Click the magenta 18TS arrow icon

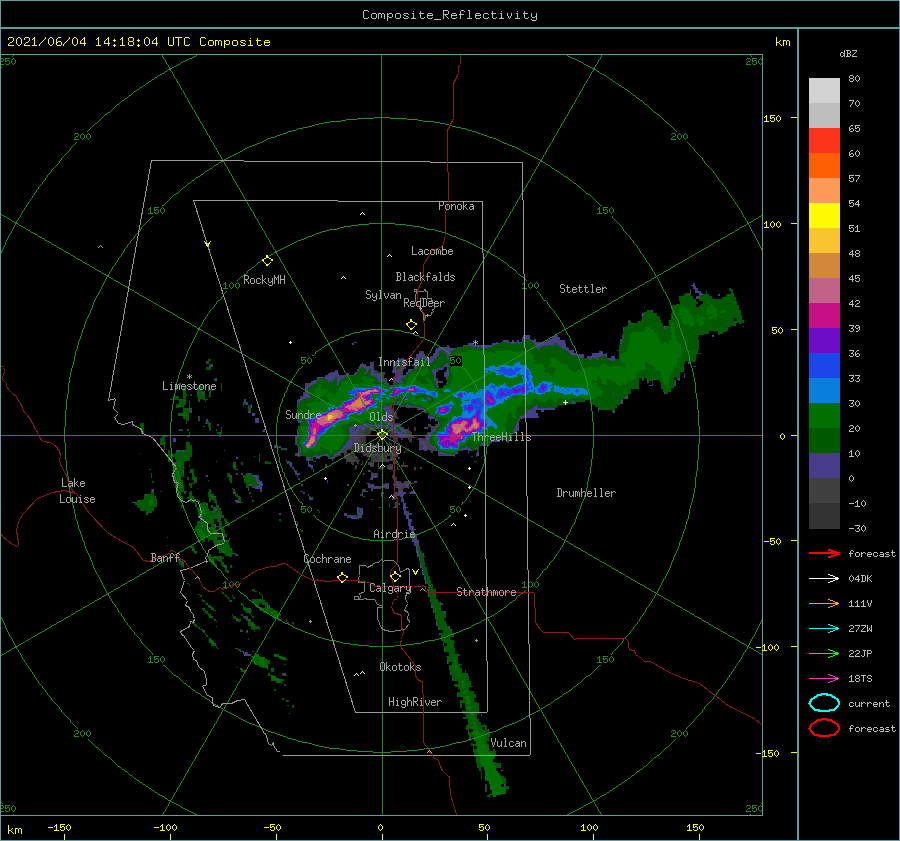tap(824, 679)
